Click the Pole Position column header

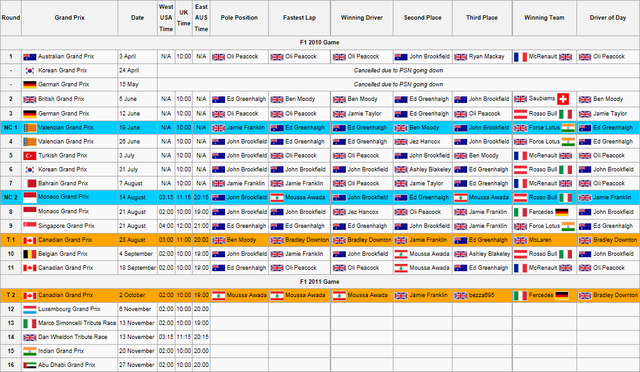click(x=239, y=18)
